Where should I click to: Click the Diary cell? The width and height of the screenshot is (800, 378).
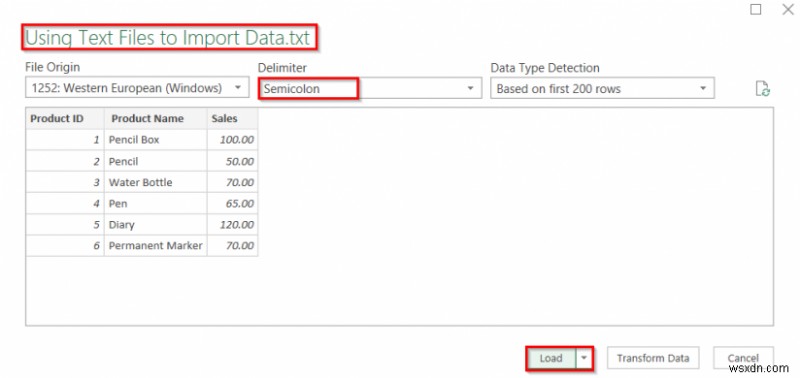click(156, 224)
